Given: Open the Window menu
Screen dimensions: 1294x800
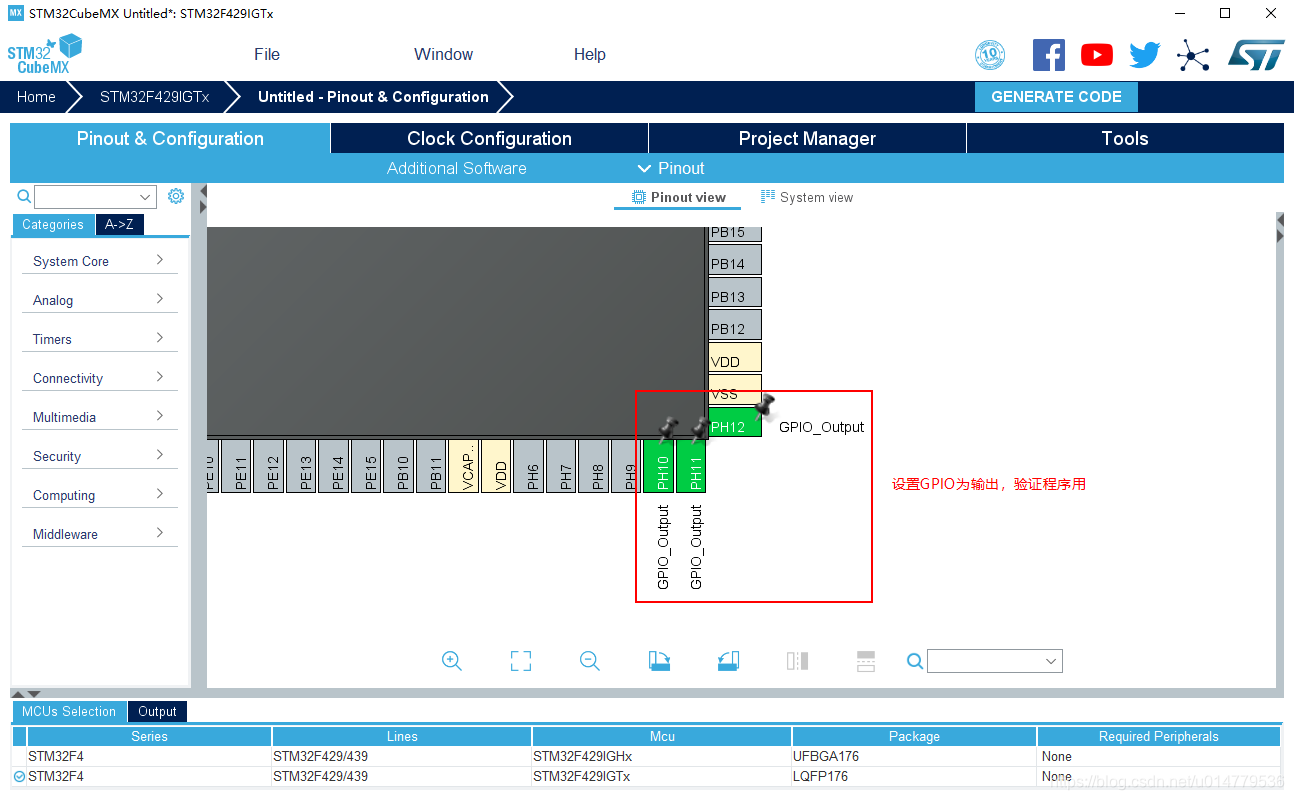Looking at the screenshot, I should [444, 54].
